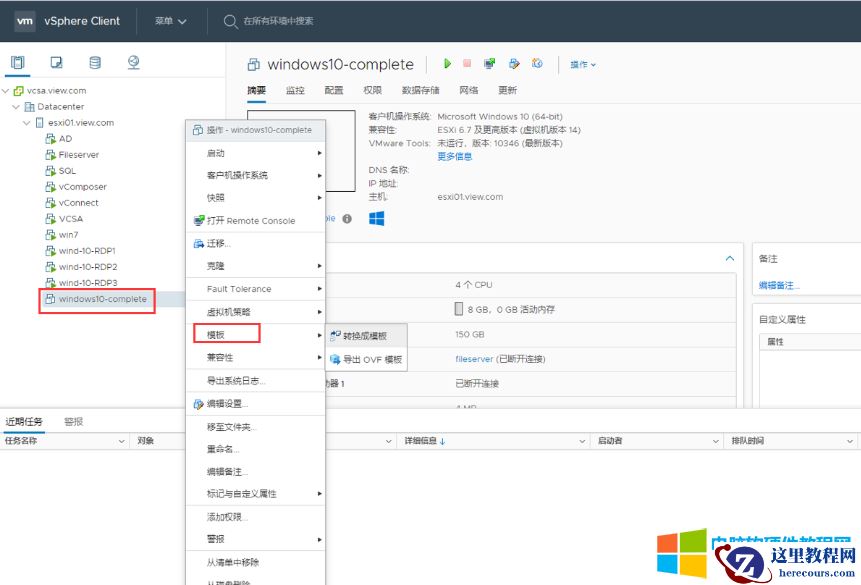Collapse the esxi01.view.com host node
This screenshot has height=585, width=861.
click(x=26, y=122)
